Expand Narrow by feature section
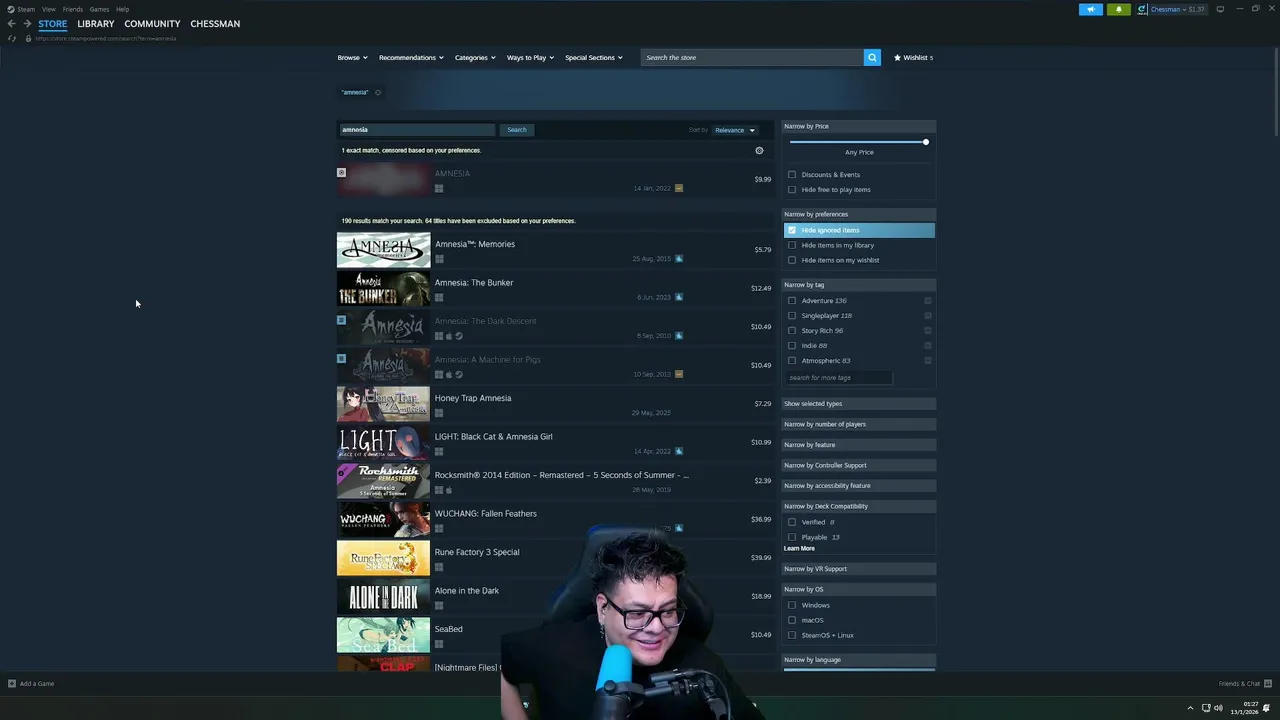 click(858, 445)
